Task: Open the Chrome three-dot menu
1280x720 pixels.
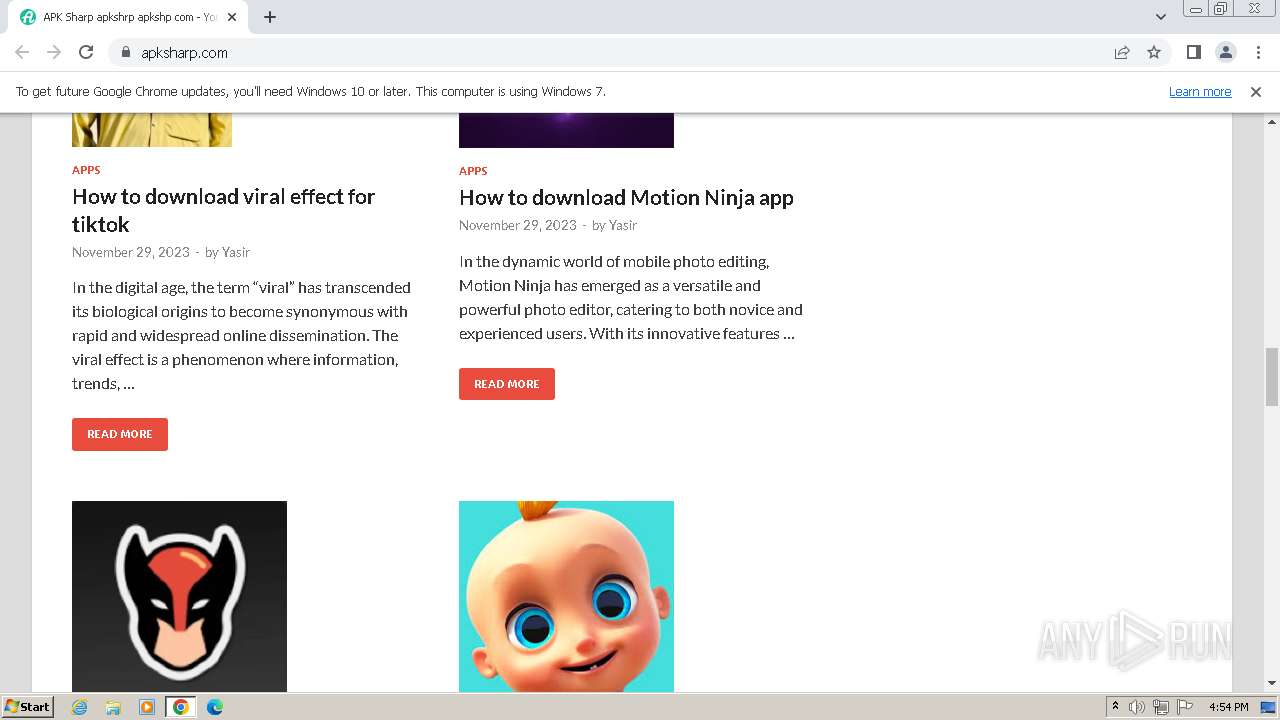Action: coord(1258,52)
